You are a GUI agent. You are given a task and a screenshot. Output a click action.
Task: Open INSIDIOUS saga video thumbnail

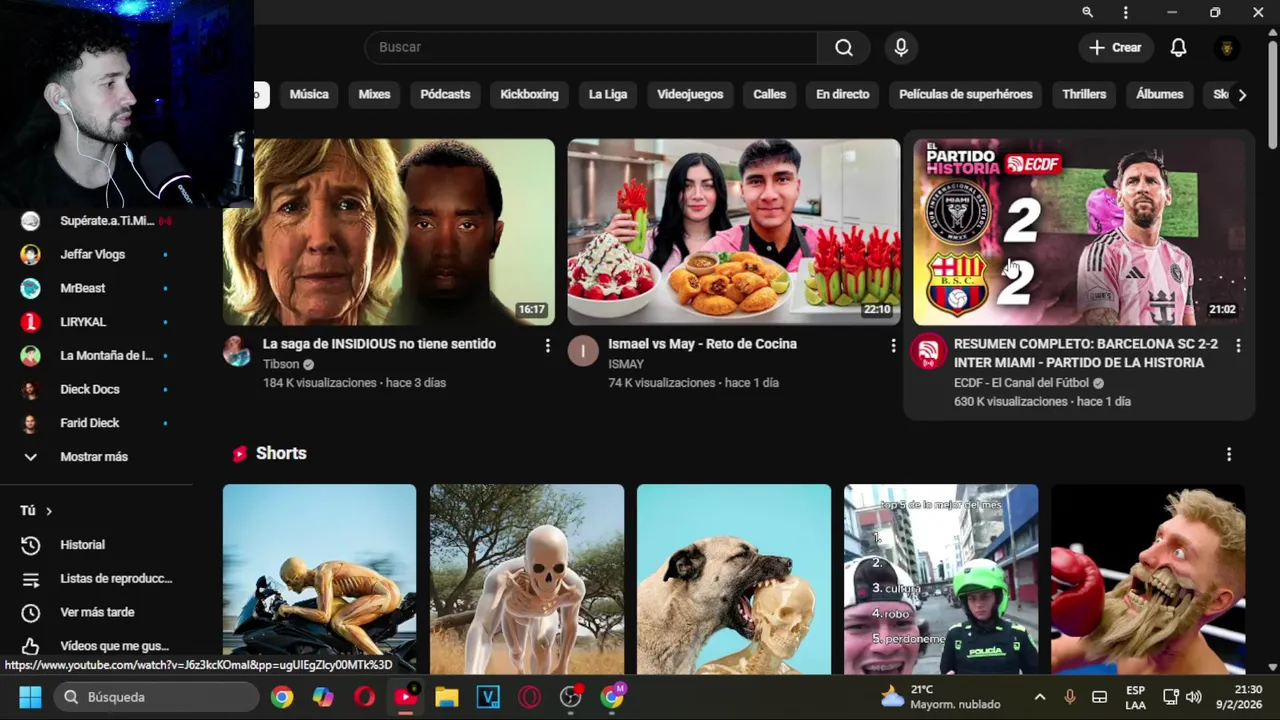point(388,232)
